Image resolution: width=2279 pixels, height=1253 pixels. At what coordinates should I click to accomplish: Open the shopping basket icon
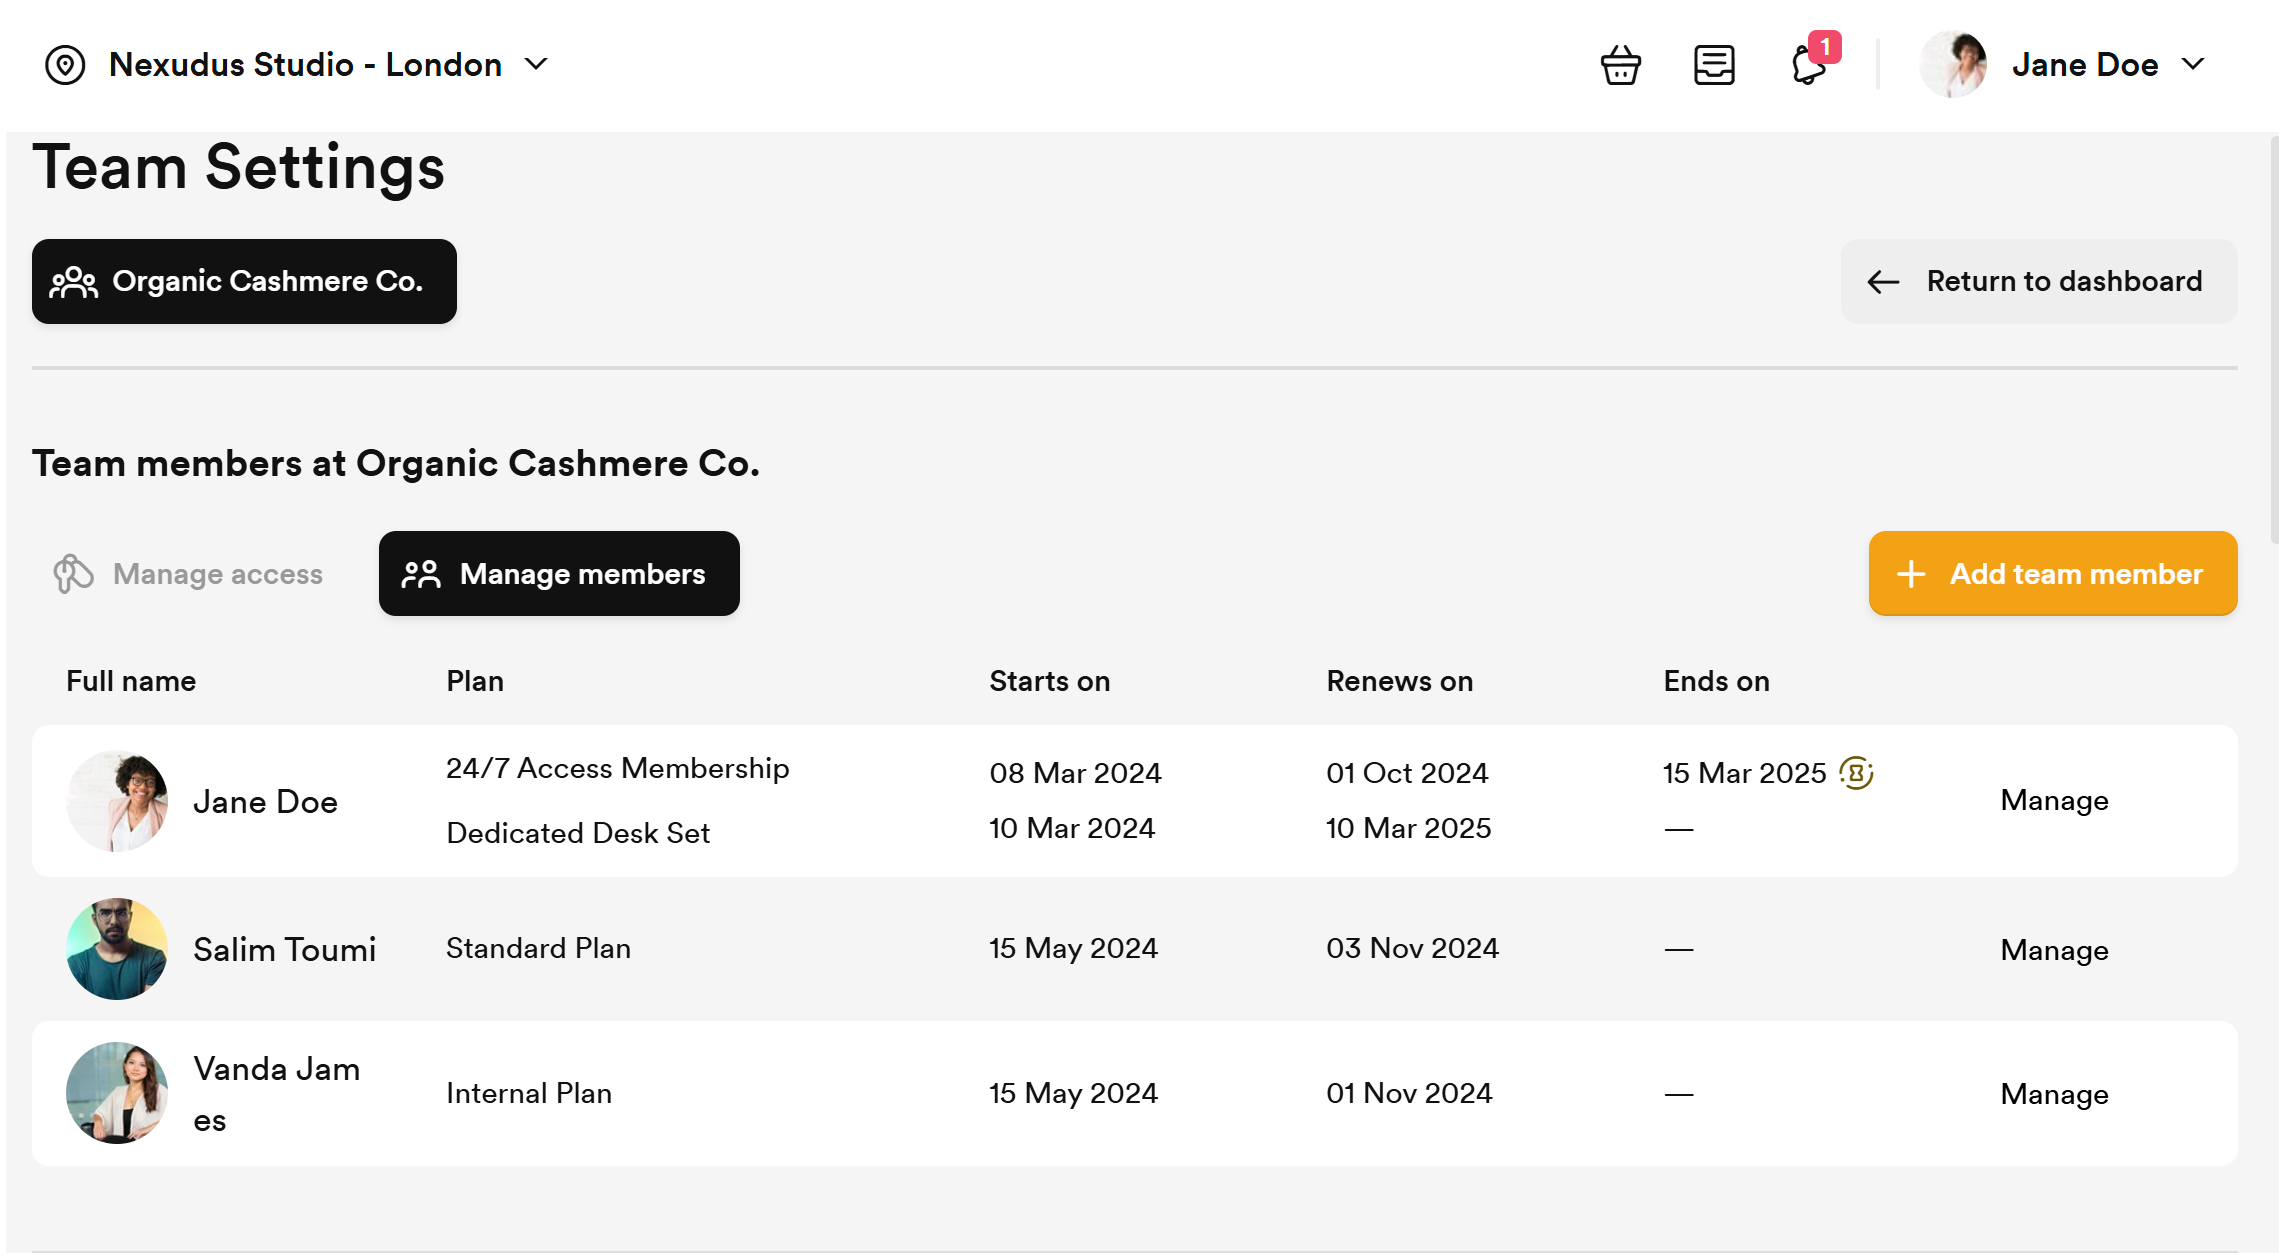click(1620, 65)
